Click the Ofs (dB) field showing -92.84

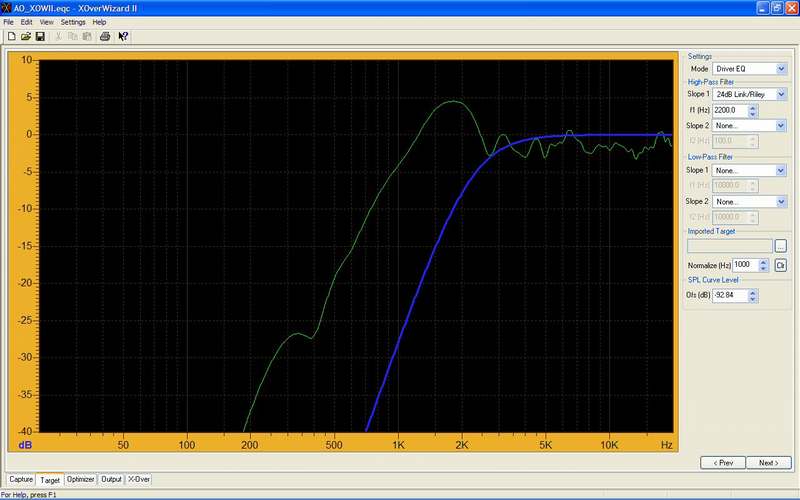coord(730,295)
